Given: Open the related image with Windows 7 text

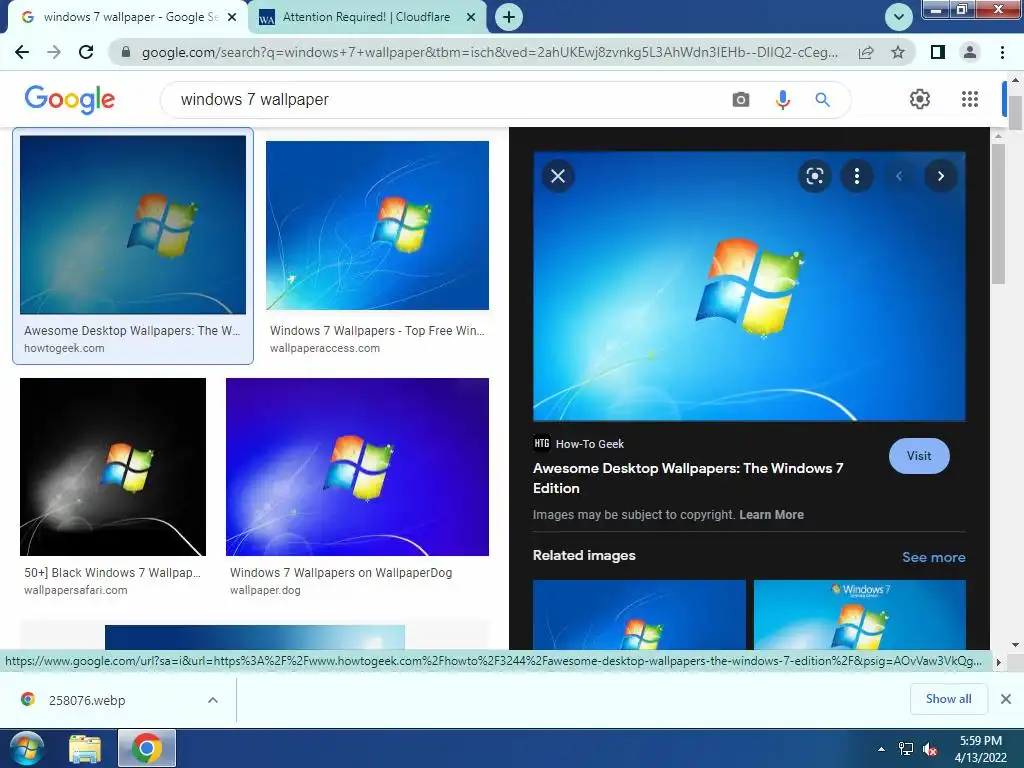Looking at the screenshot, I should click(859, 614).
